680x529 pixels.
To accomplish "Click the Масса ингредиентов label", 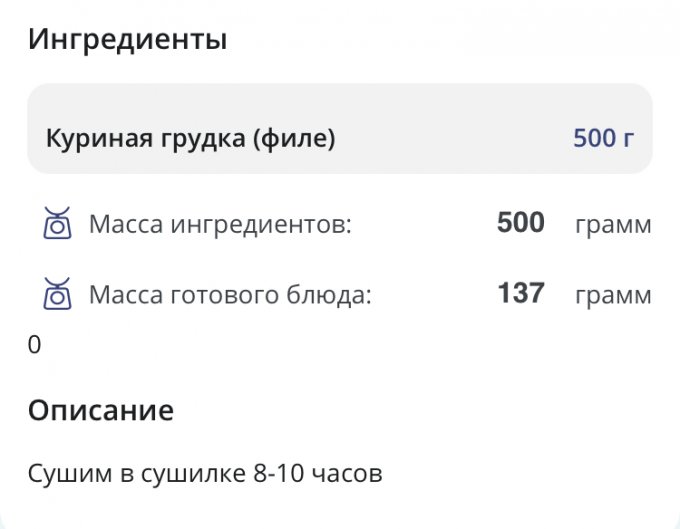I will point(220,224).
